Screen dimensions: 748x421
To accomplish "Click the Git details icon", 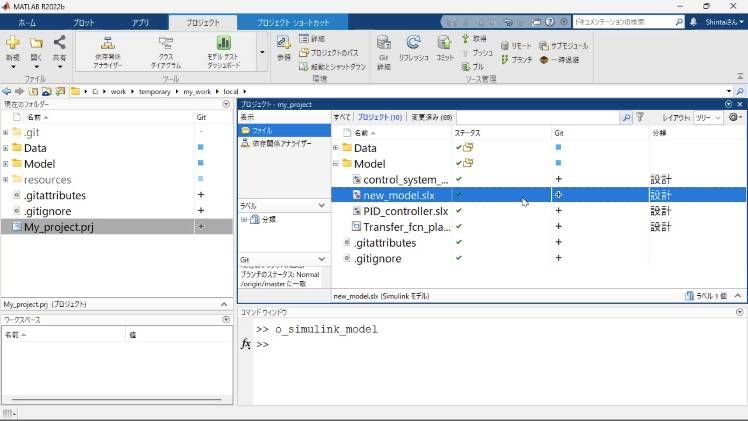I will (383, 48).
